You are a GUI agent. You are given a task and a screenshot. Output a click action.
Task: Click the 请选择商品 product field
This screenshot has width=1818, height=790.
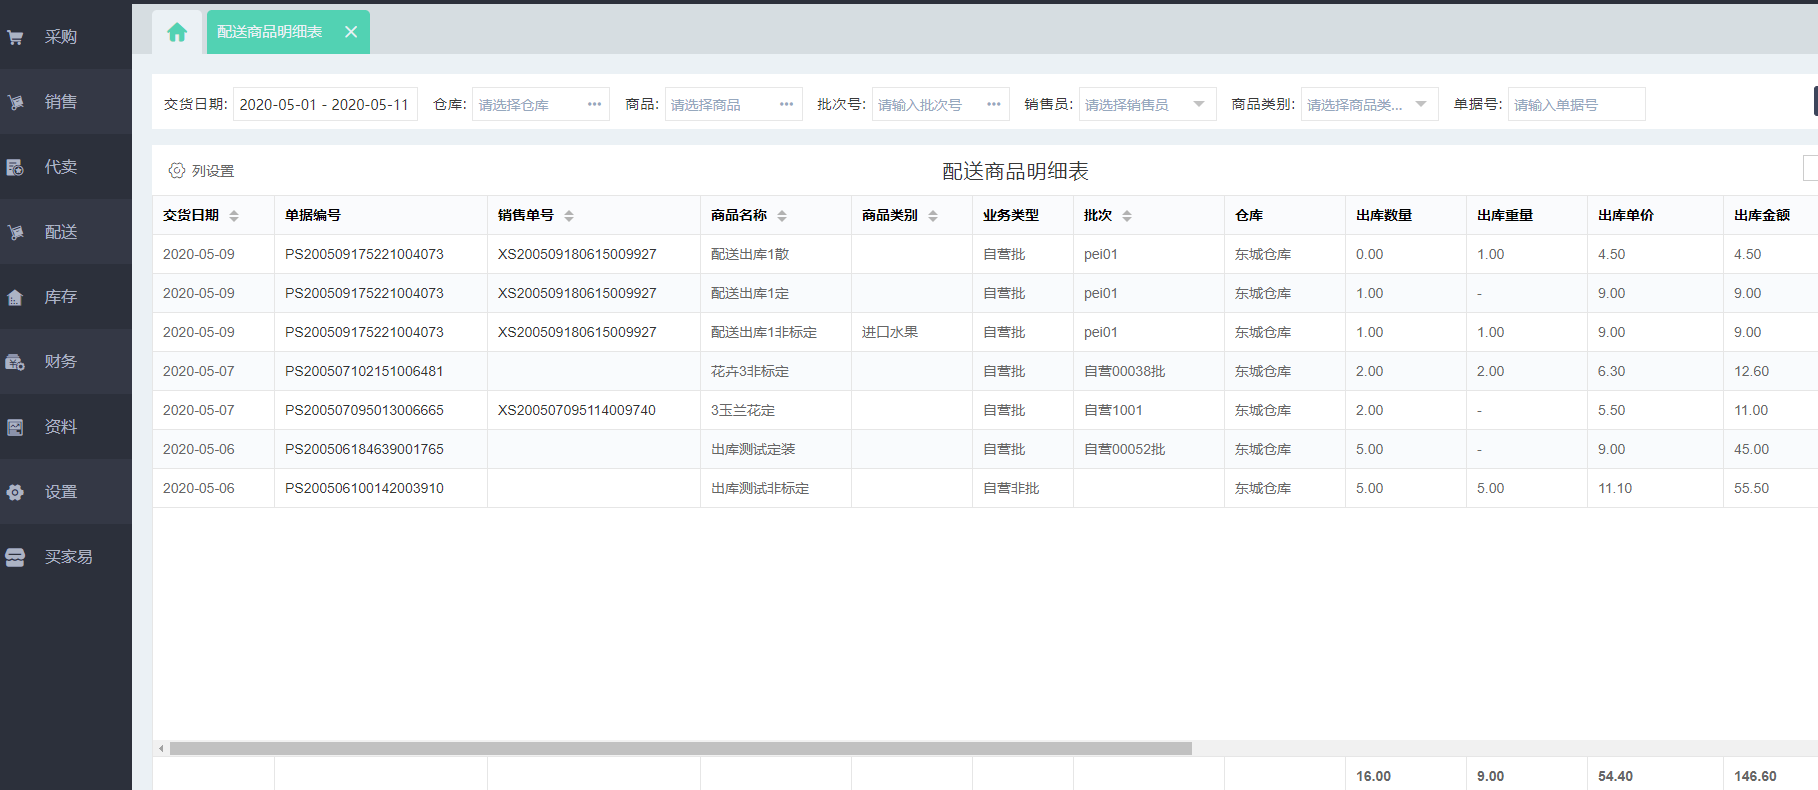(734, 104)
